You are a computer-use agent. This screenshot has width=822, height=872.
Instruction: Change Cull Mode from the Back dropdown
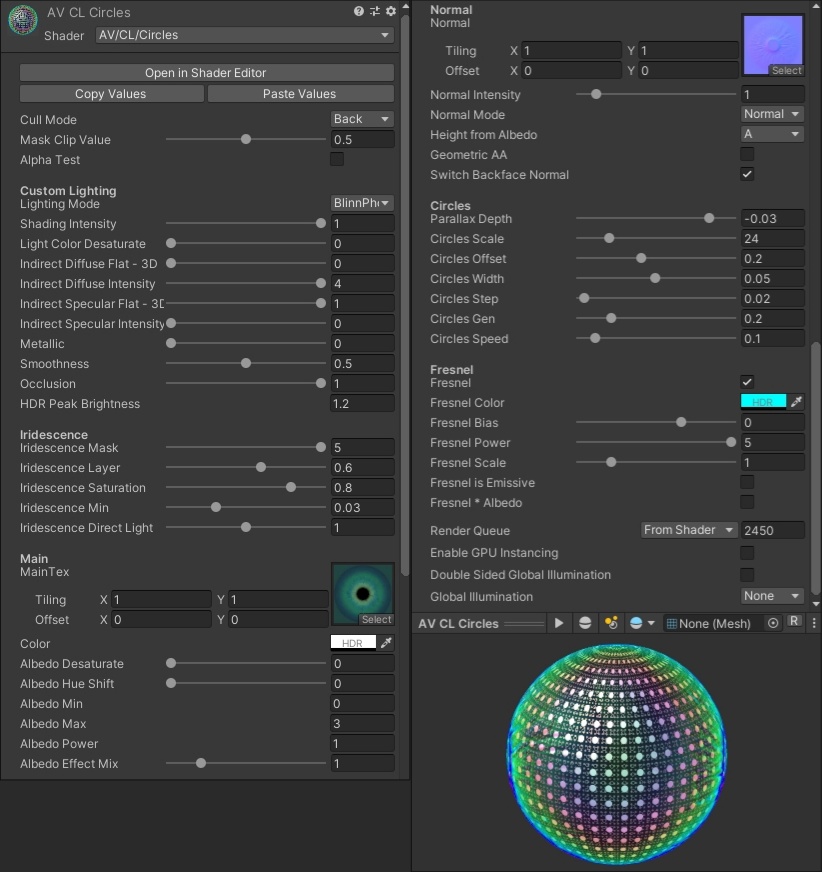[x=361, y=119]
